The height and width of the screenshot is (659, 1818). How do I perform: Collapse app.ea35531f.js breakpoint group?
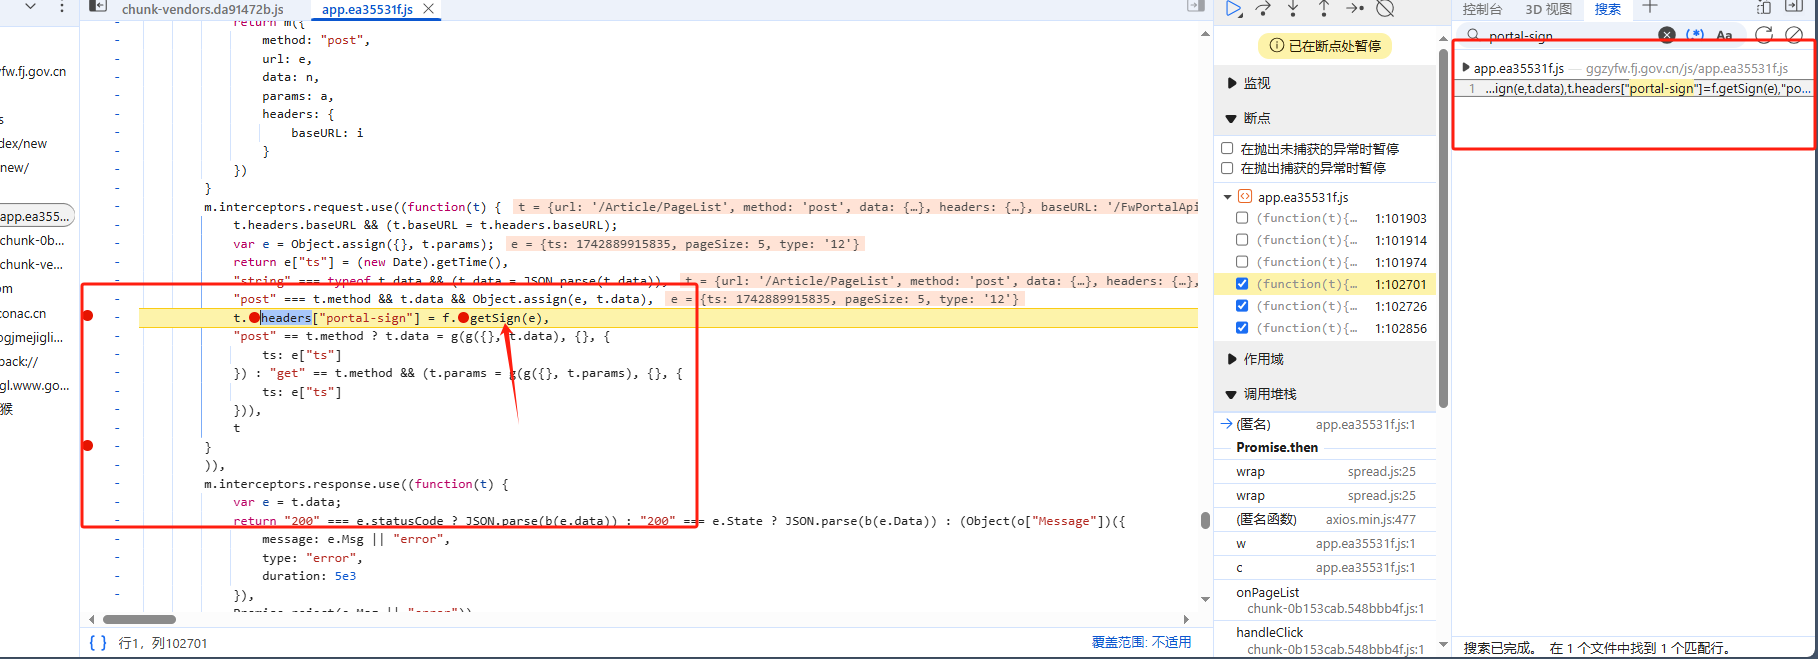coord(1228,197)
